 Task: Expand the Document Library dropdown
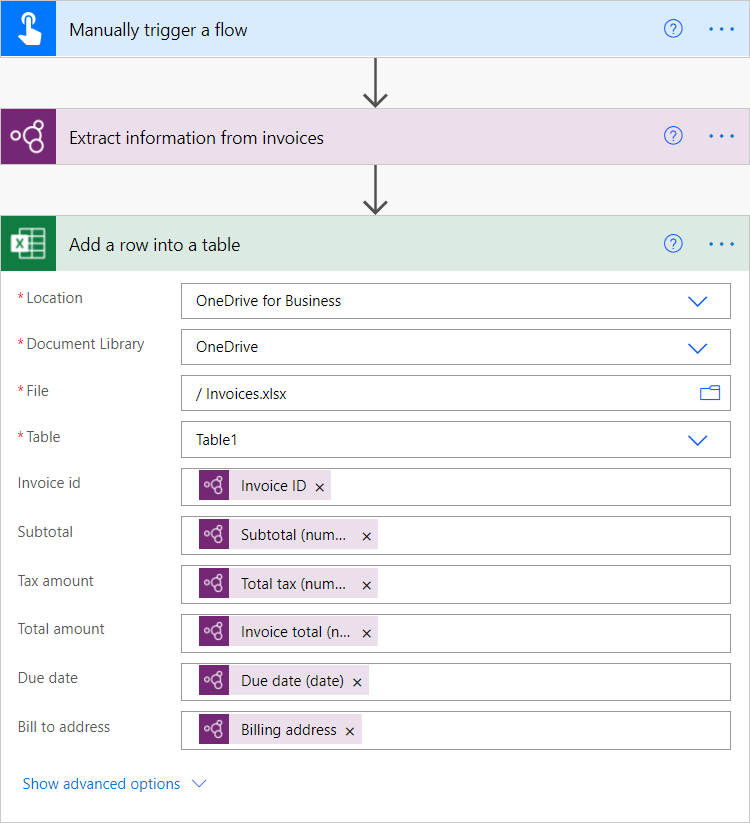pyautogui.click(x=697, y=347)
